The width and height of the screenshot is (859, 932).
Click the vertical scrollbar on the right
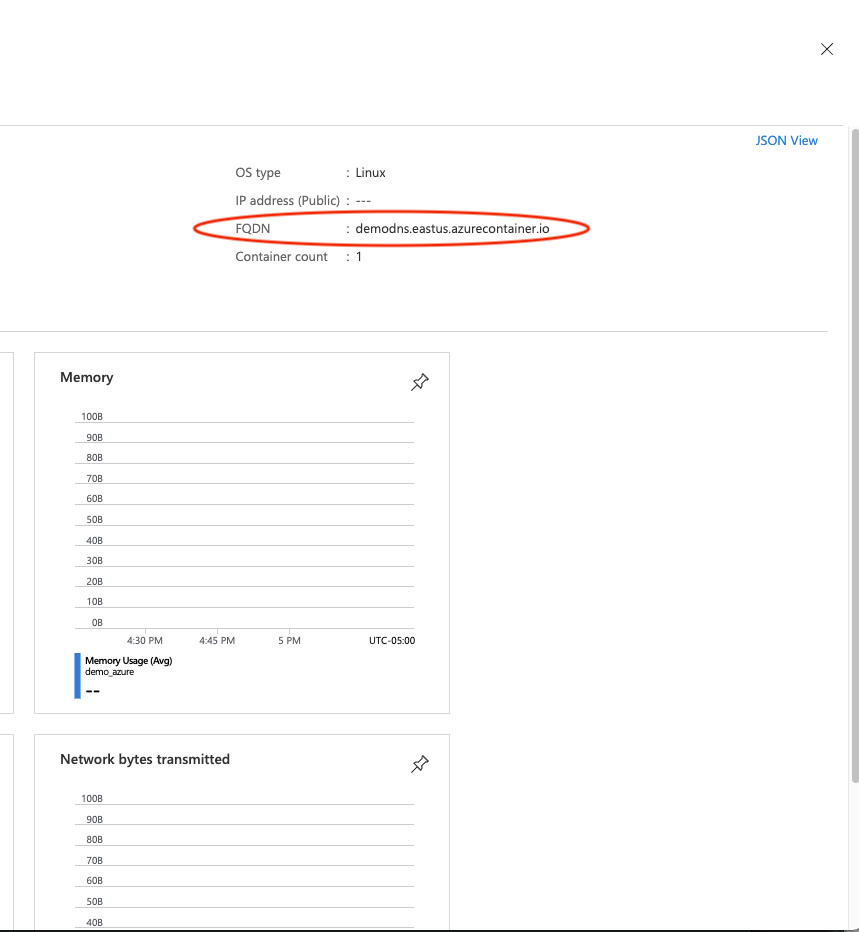(x=853, y=450)
